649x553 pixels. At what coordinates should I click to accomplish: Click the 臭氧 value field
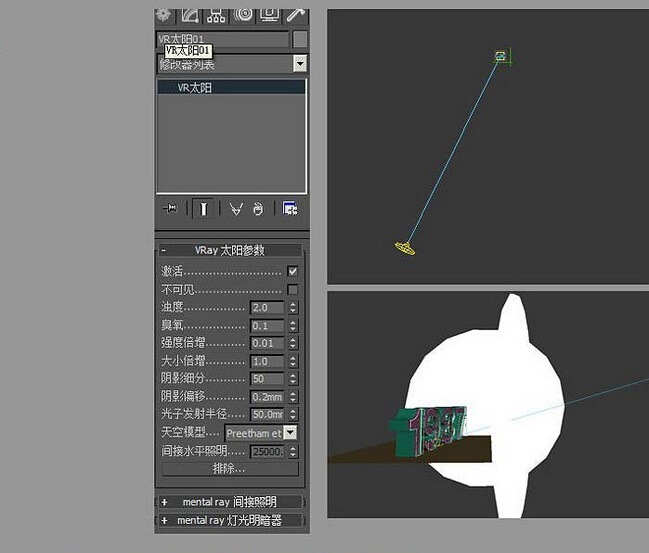point(267,326)
